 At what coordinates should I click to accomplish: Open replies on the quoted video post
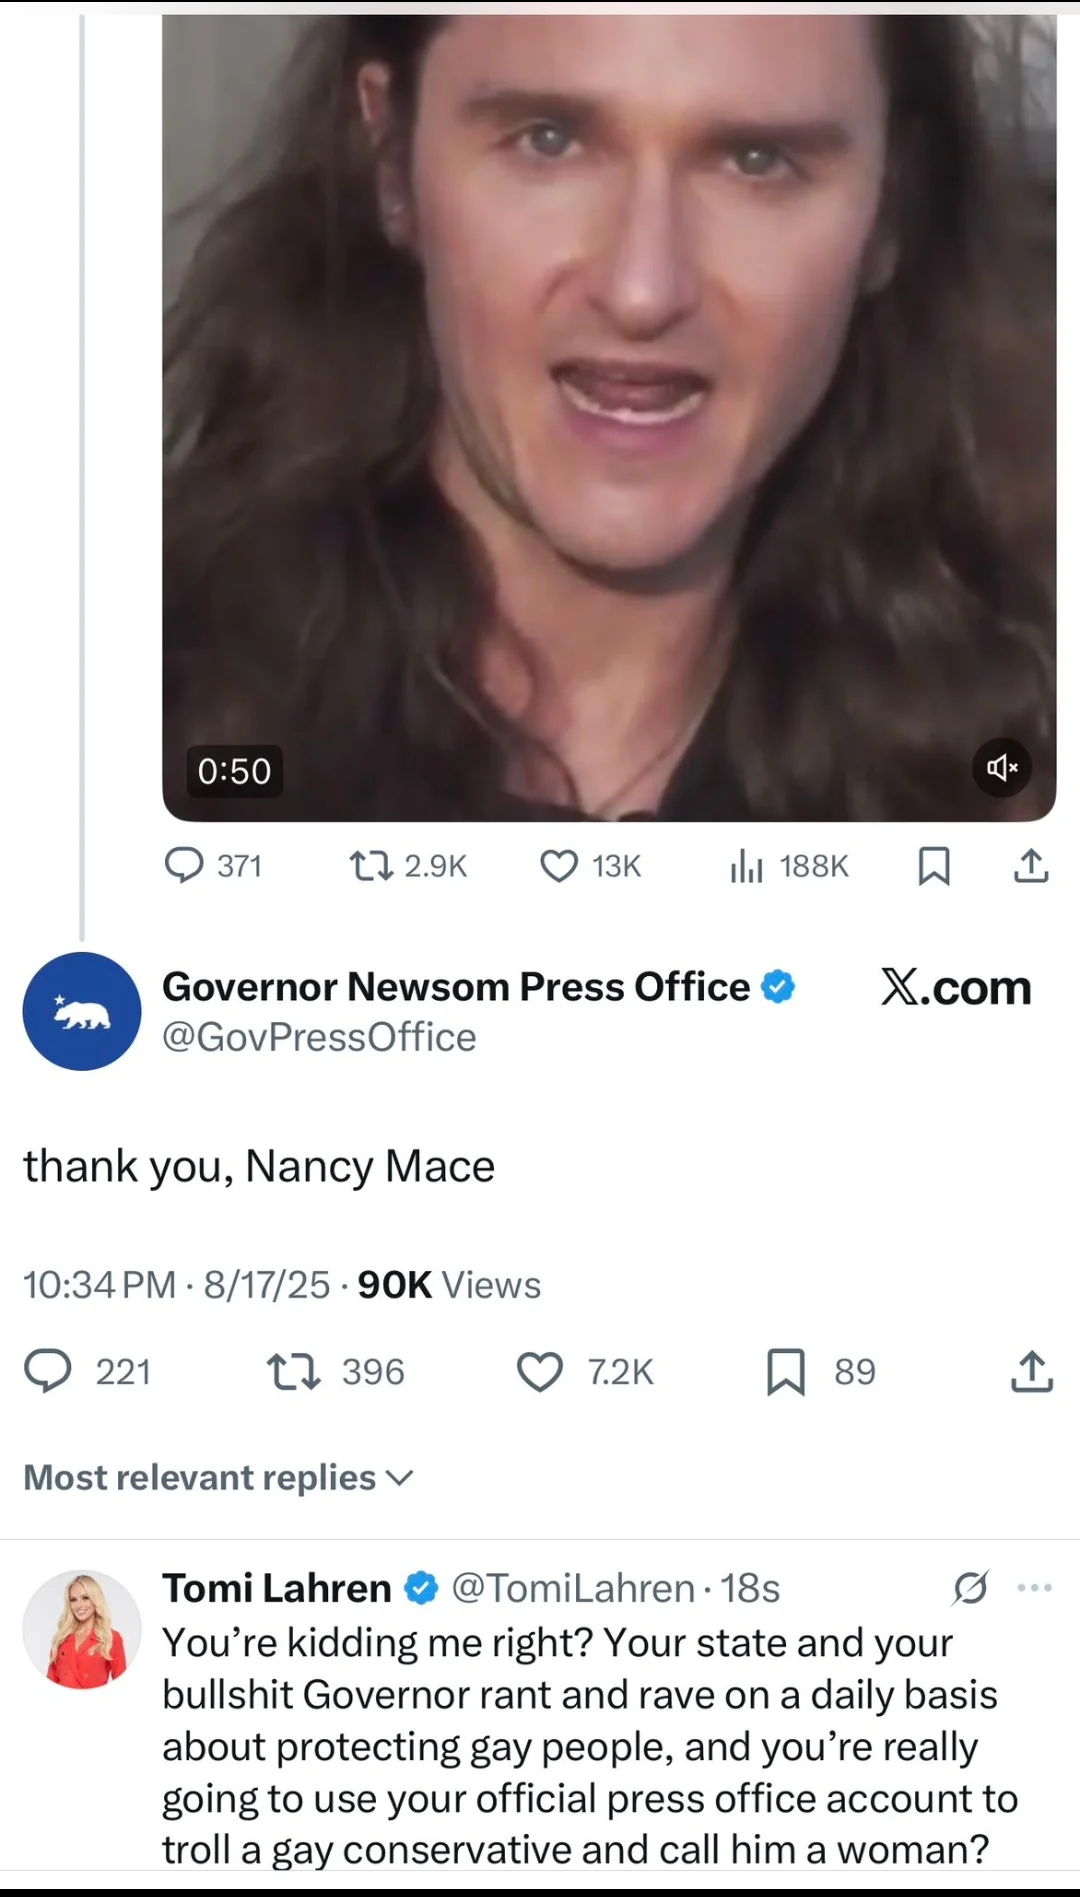(213, 866)
